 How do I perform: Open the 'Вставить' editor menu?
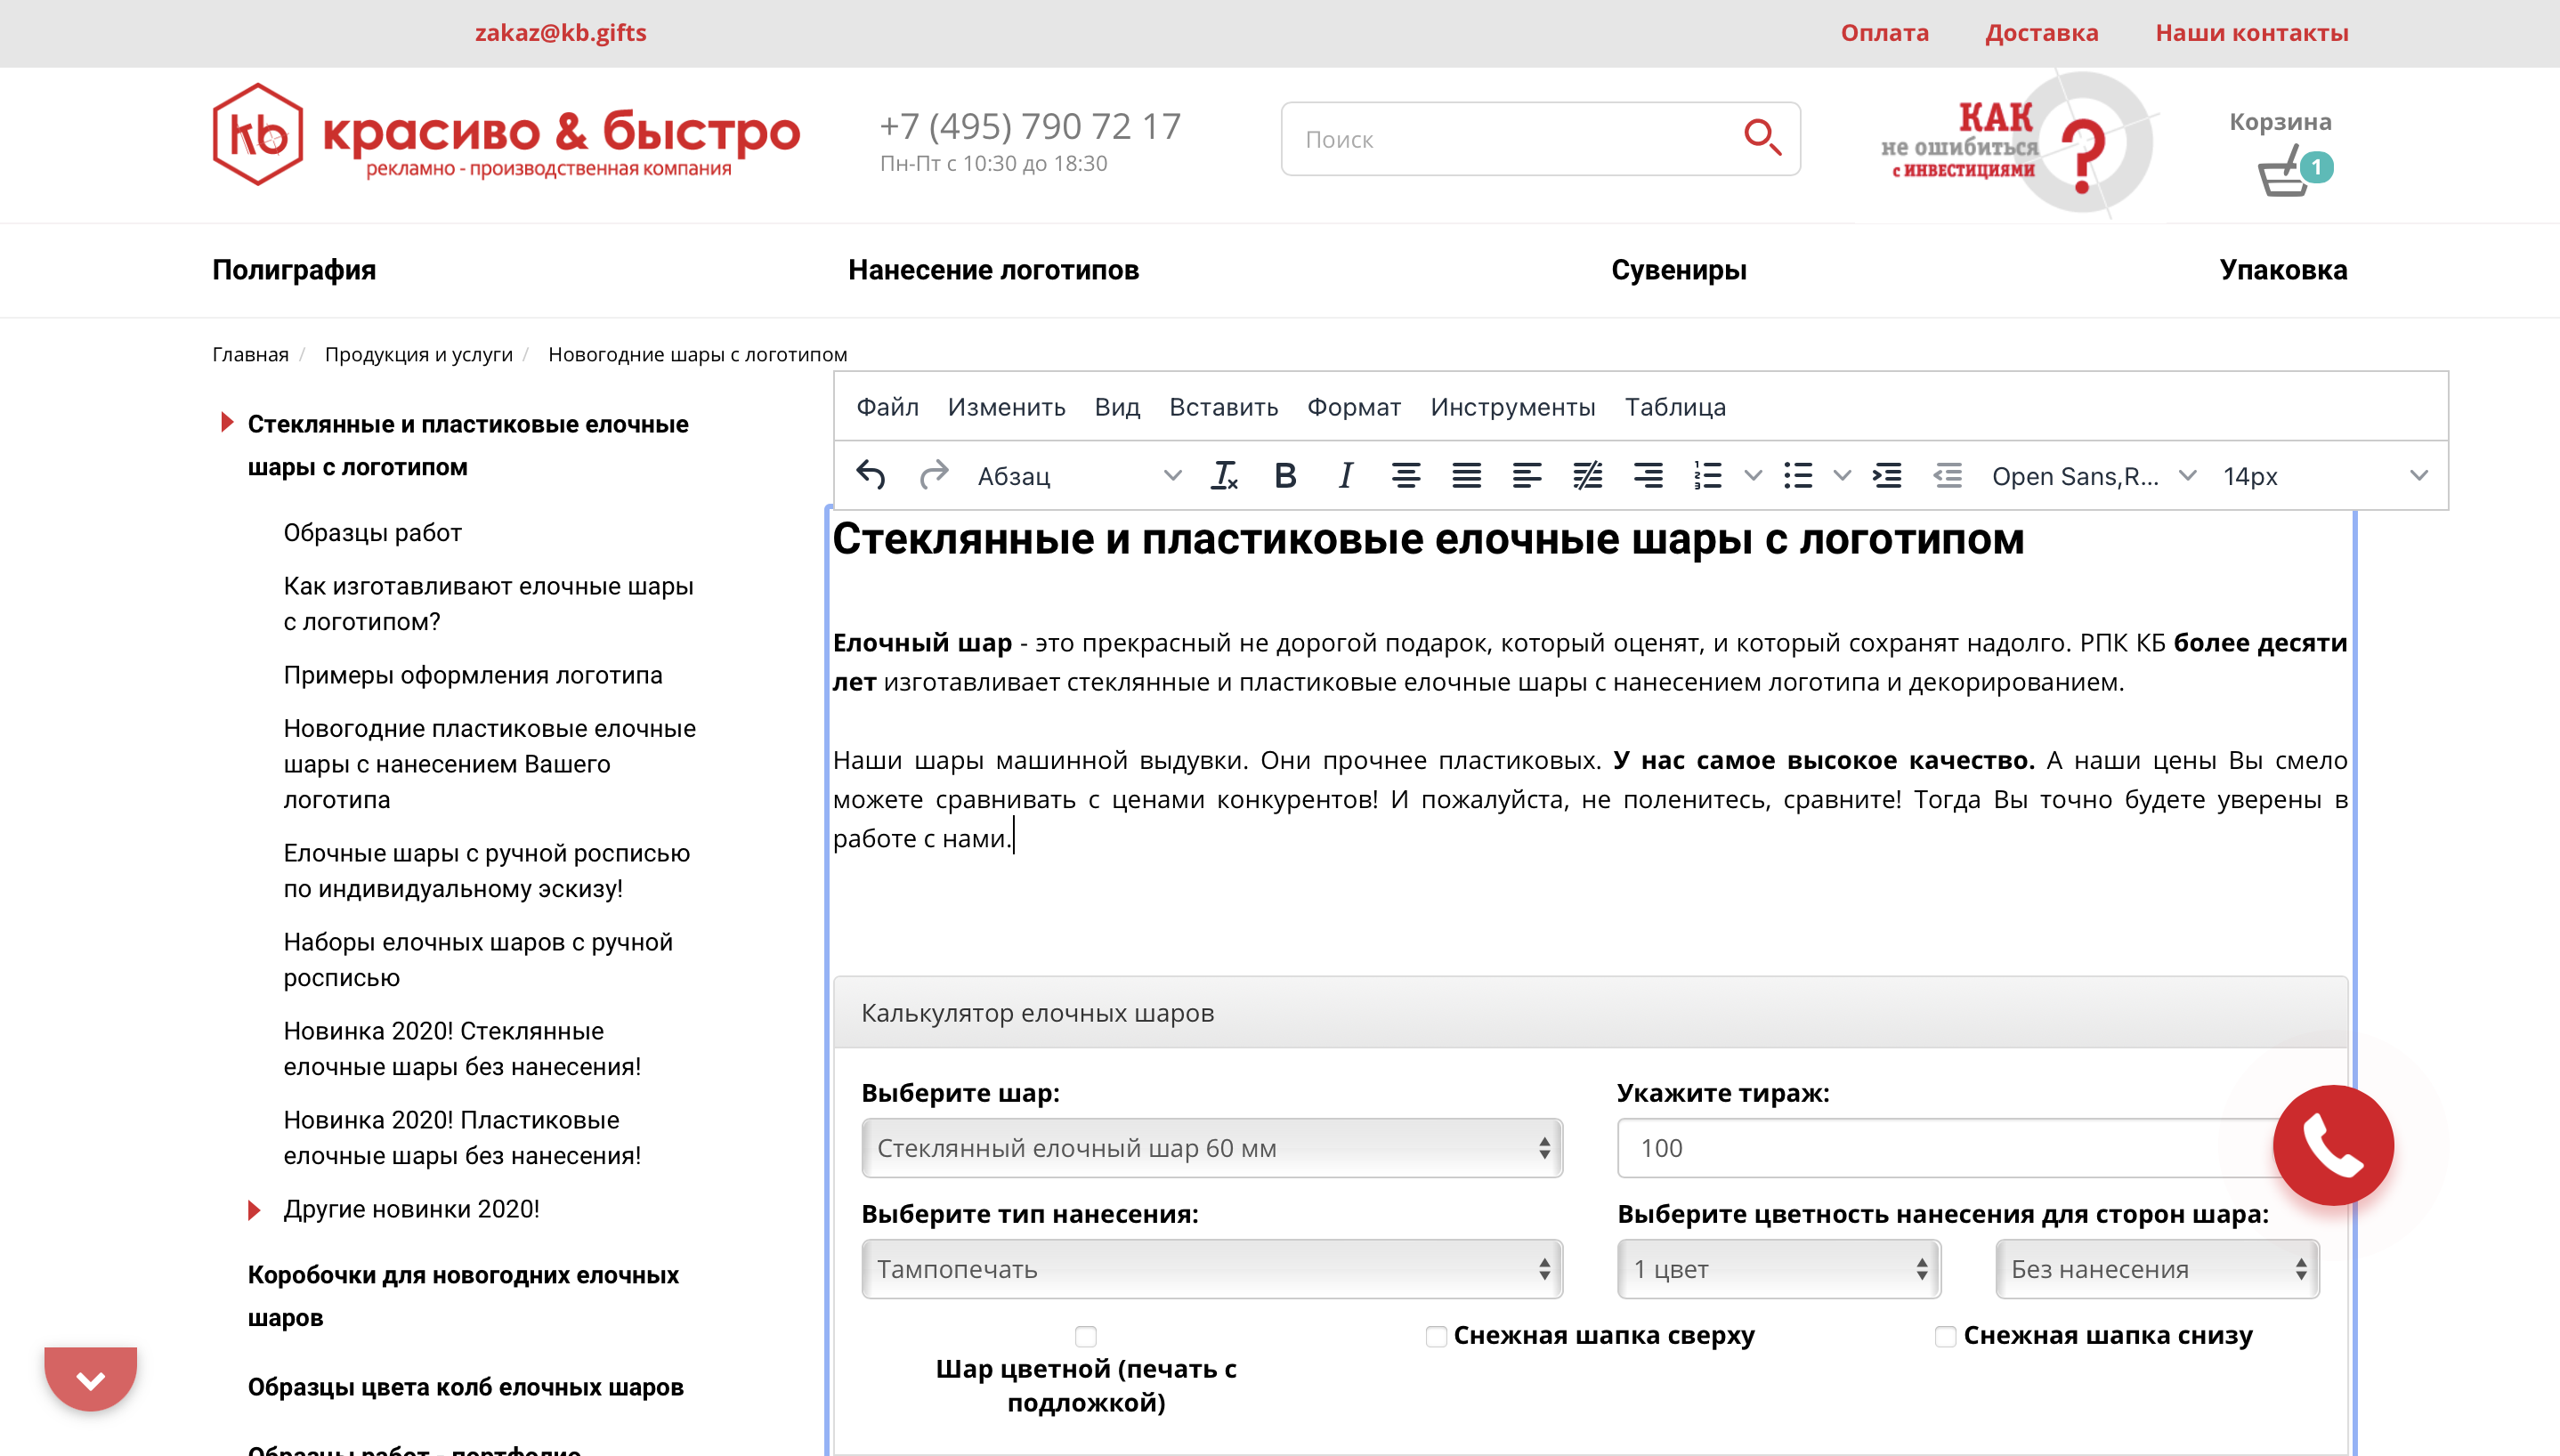[1223, 407]
